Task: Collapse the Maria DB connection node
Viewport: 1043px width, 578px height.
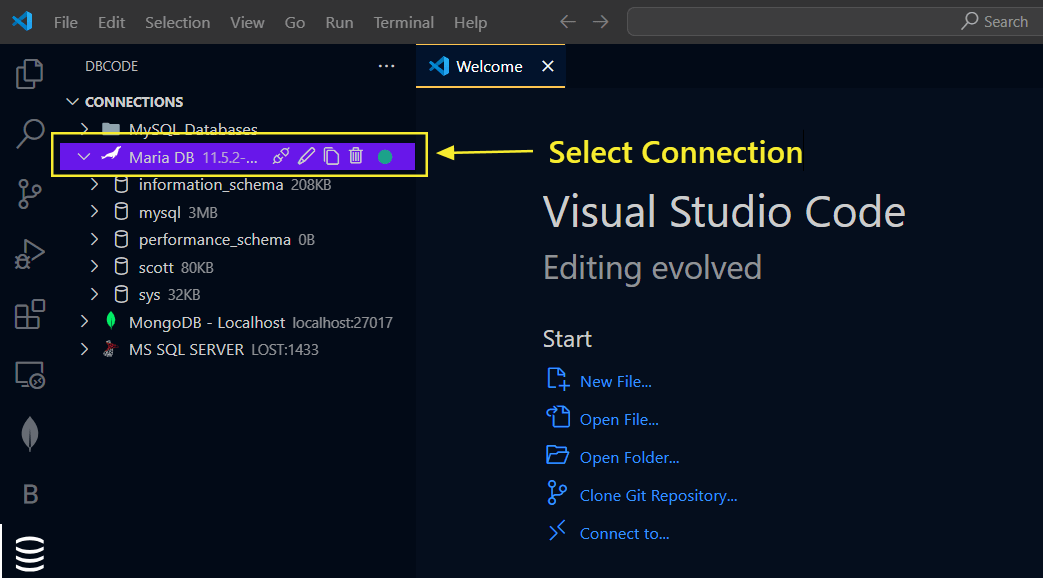Action: 84,157
